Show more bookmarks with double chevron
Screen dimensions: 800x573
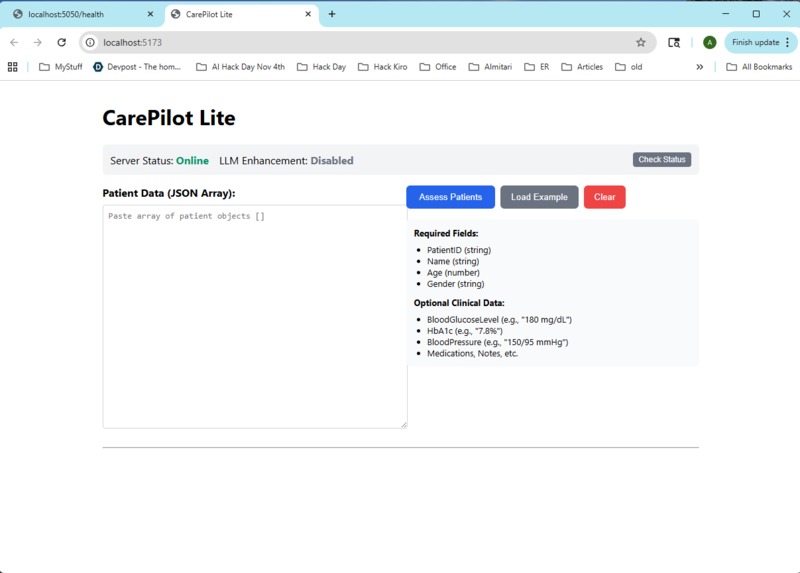(699, 67)
